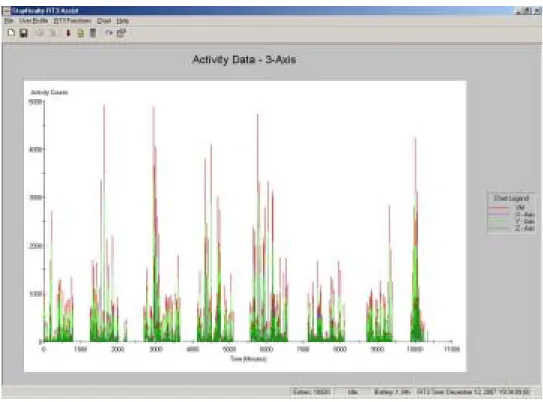Click the purple X-Axis legend line
The height and width of the screenshot is (402, 543).
[x=498, y=215]
